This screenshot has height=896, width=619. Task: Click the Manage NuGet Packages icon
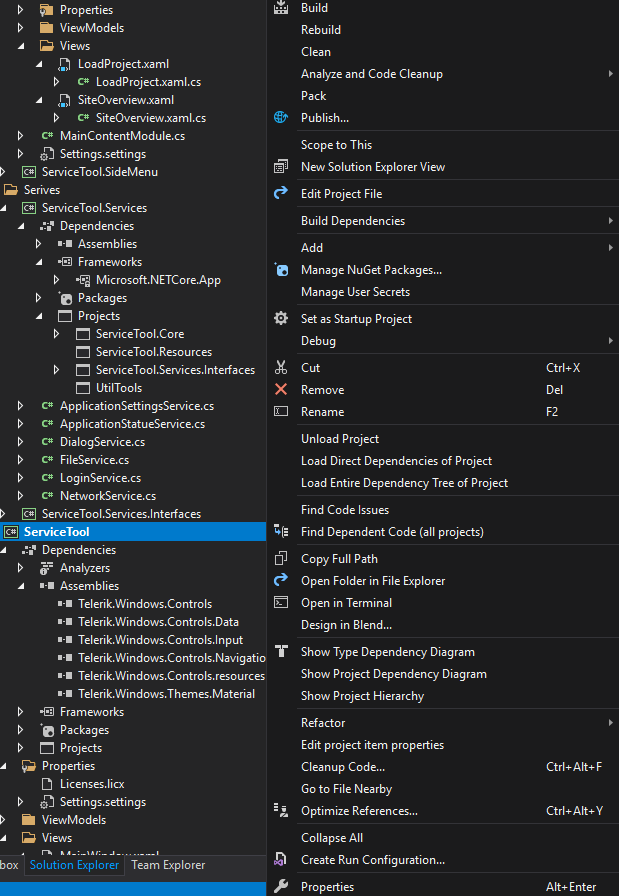click(281, 270)
